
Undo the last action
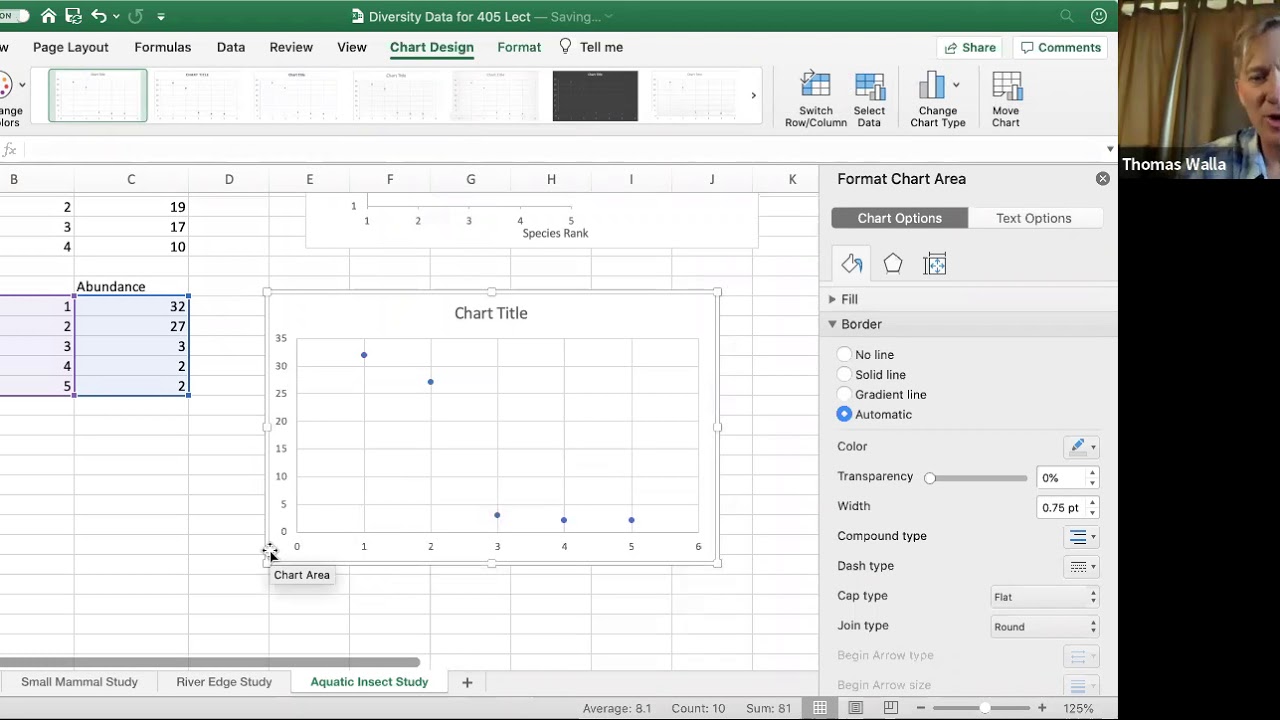tap(98, 16)
